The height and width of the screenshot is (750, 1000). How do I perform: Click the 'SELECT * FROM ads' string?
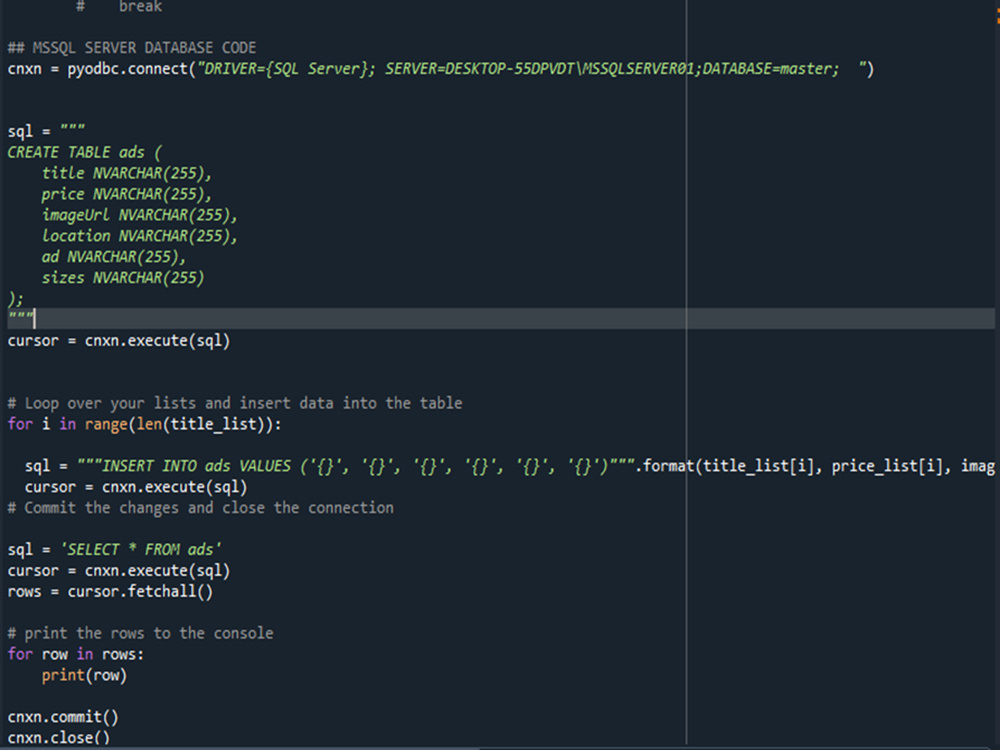(140, 550)
